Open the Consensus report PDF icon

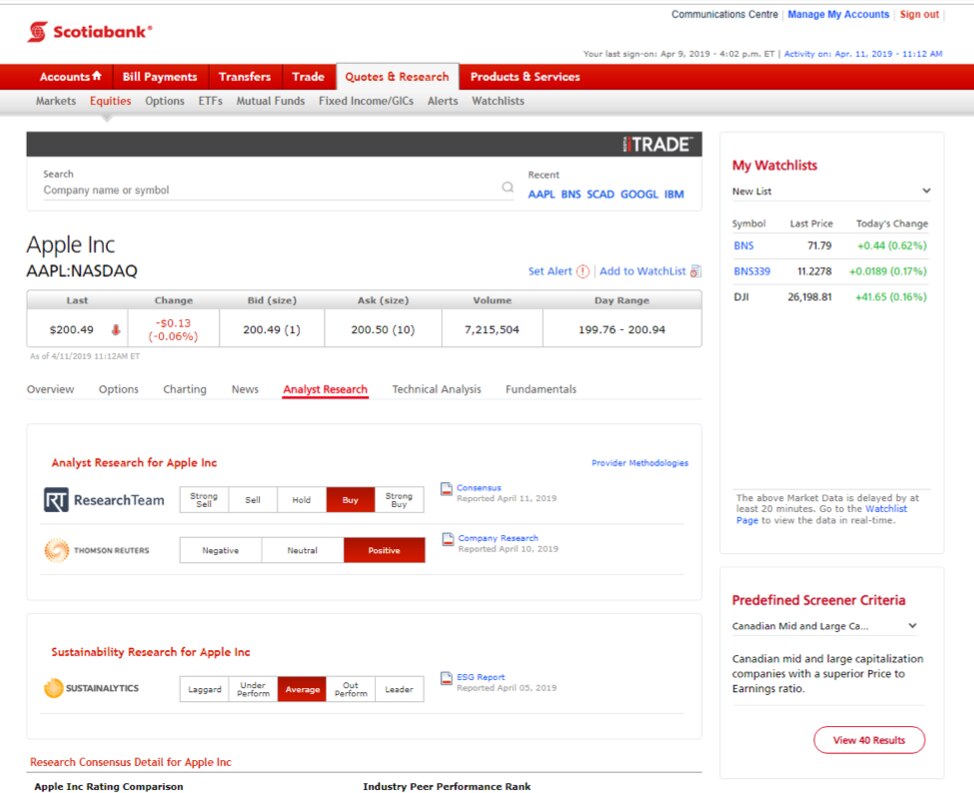pyautogui.click(x=446, y=489)
